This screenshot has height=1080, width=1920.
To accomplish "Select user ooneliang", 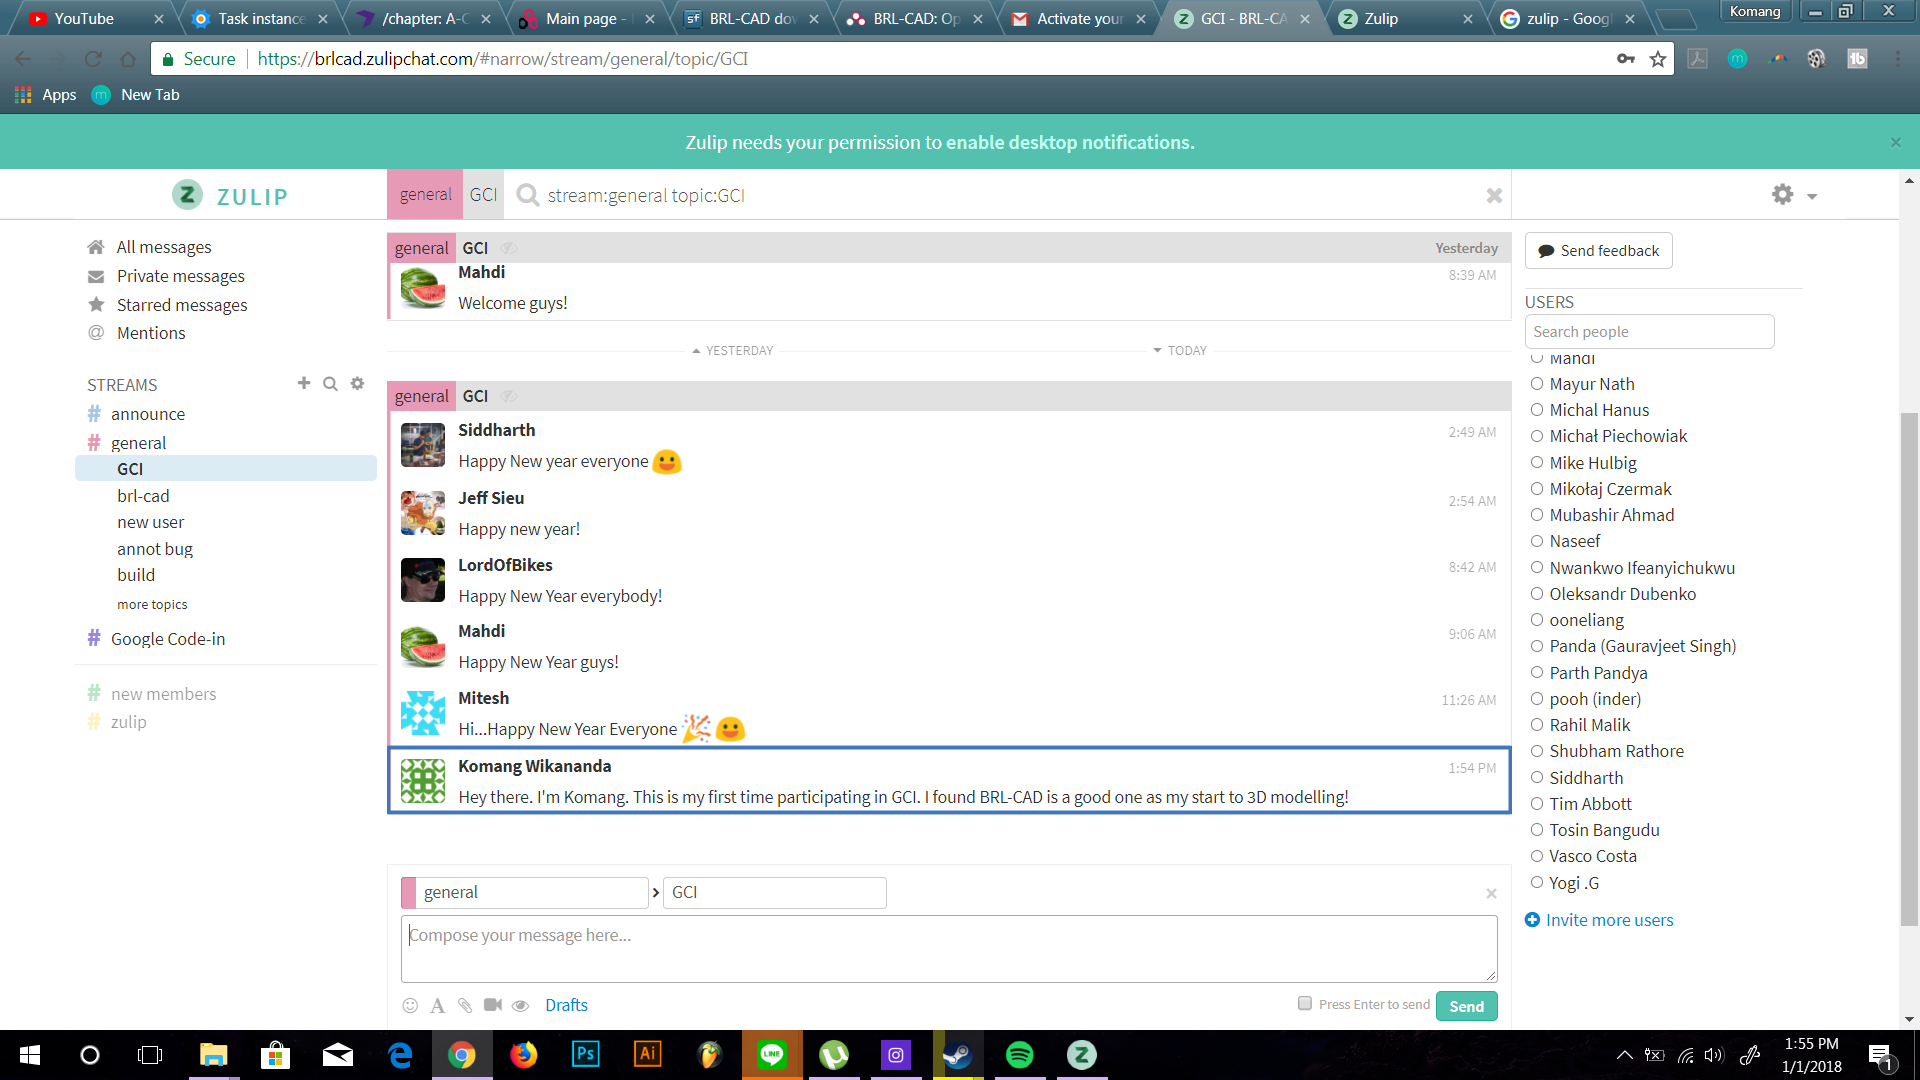I will coord(1587,620).
